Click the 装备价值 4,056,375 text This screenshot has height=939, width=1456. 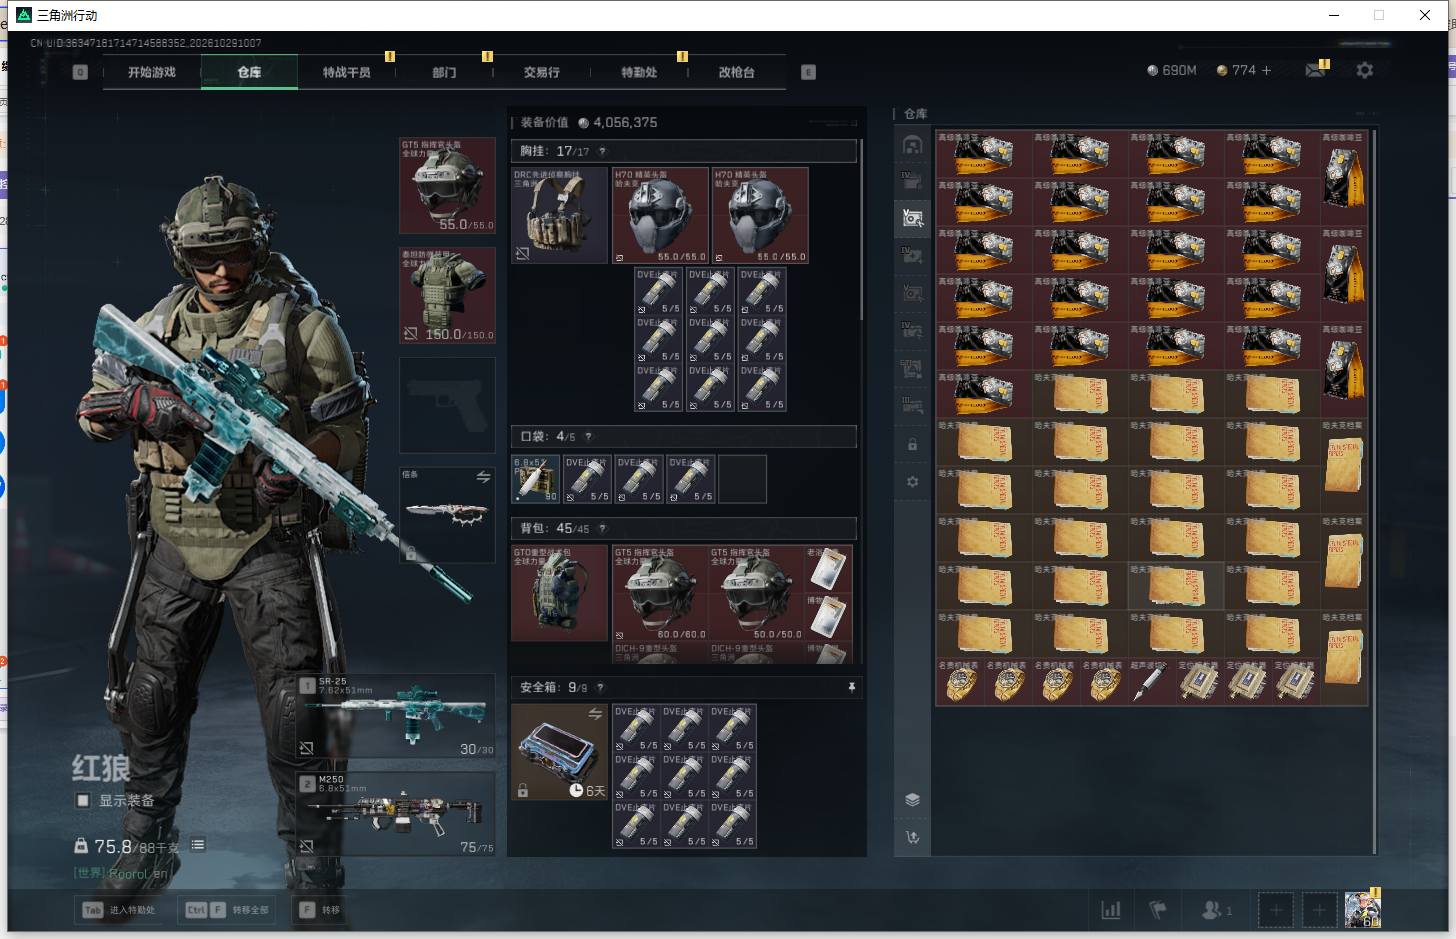coord(588,122)
